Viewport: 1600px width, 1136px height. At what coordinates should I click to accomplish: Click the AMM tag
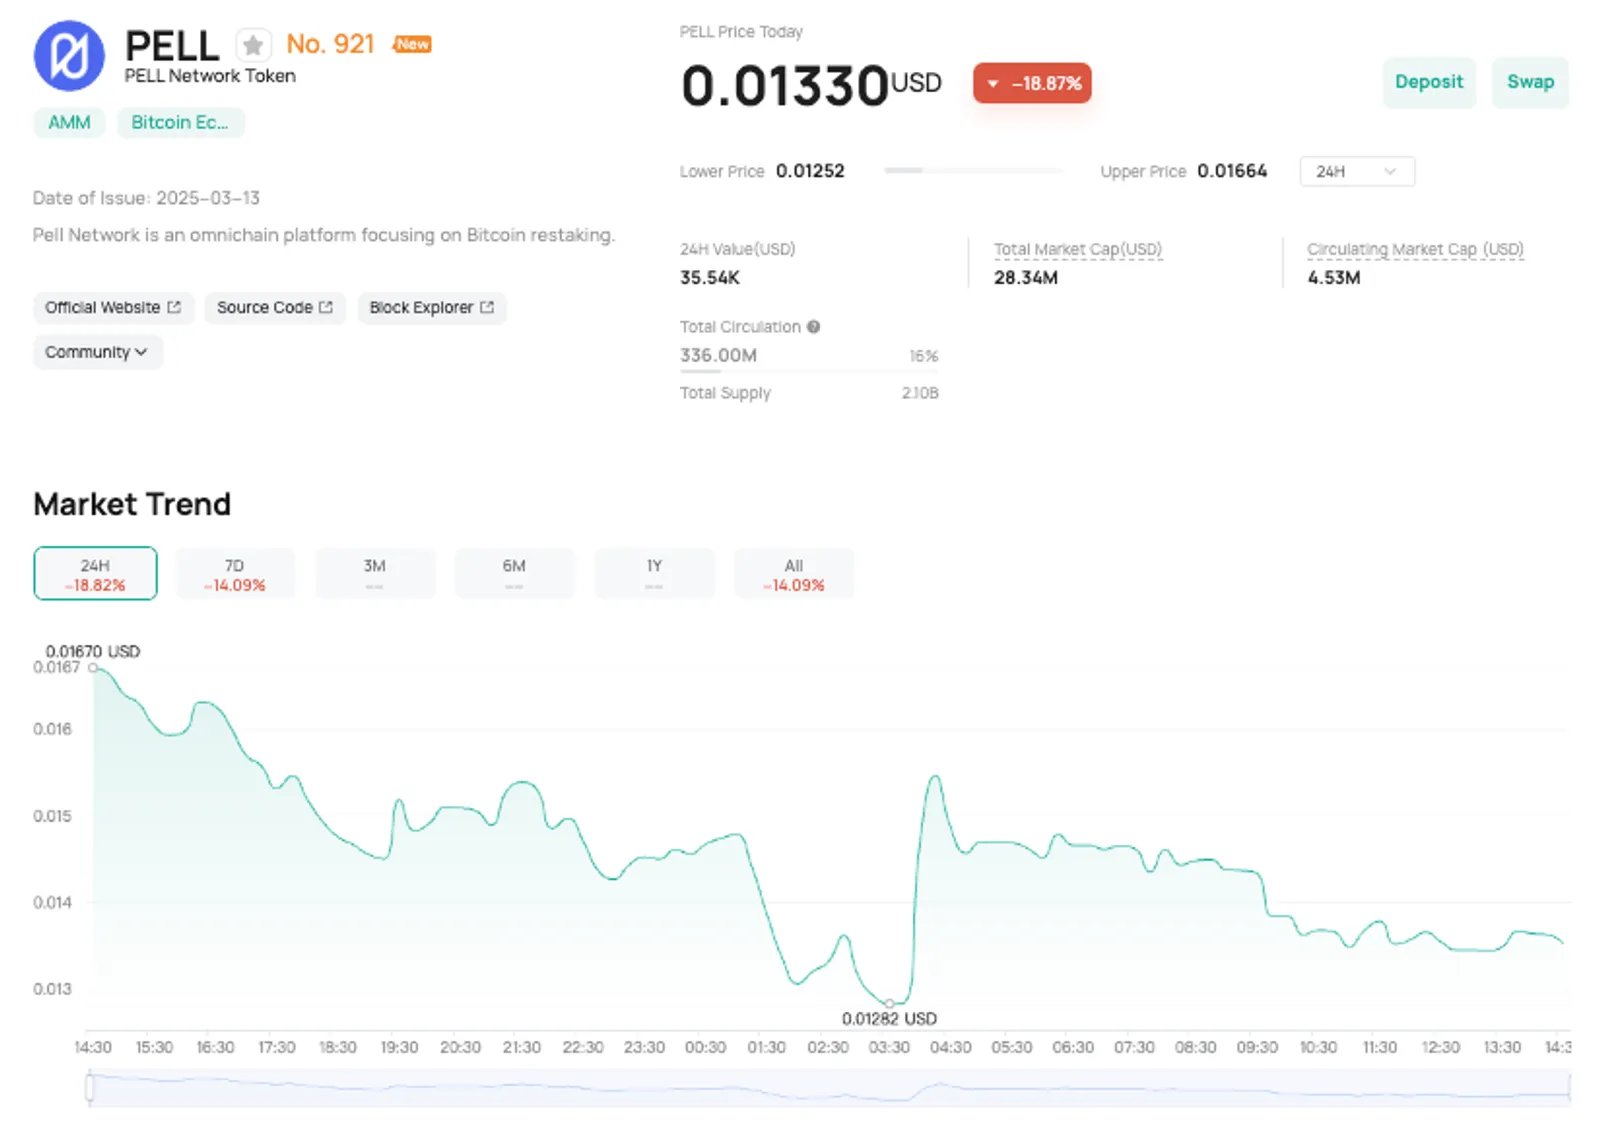[69, 122]
